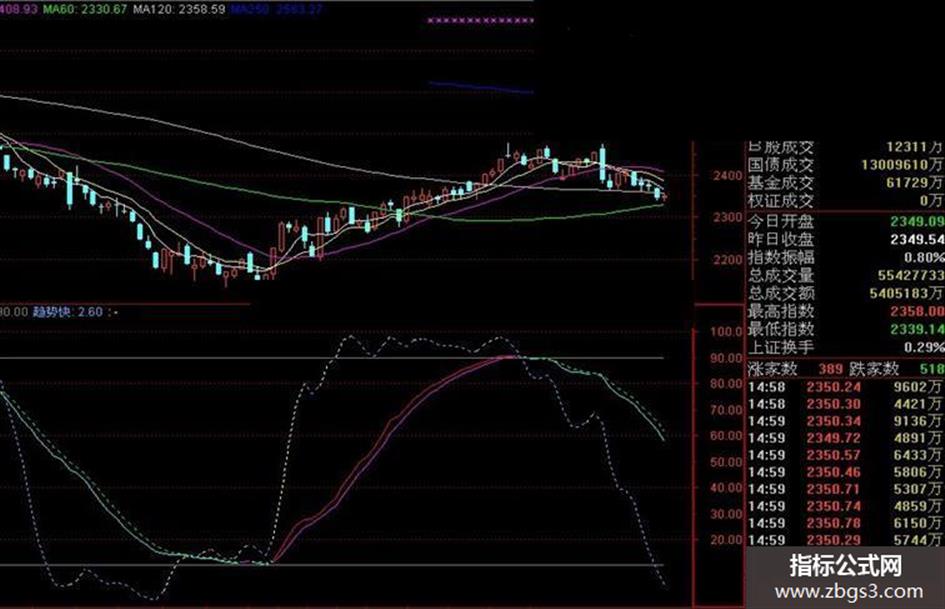
Task: Select the 50.00 indicator axis label
Action: (x=726, y=462)
